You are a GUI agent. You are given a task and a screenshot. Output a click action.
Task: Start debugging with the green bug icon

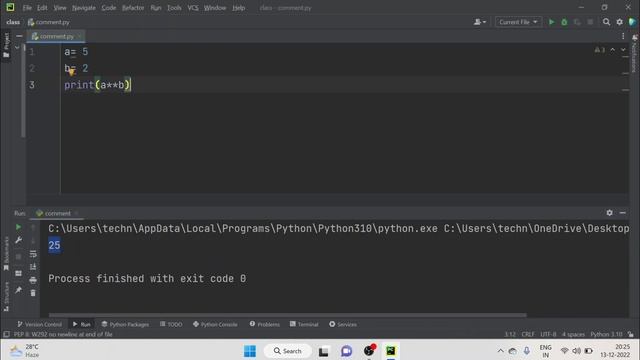[x=564, y=22]
